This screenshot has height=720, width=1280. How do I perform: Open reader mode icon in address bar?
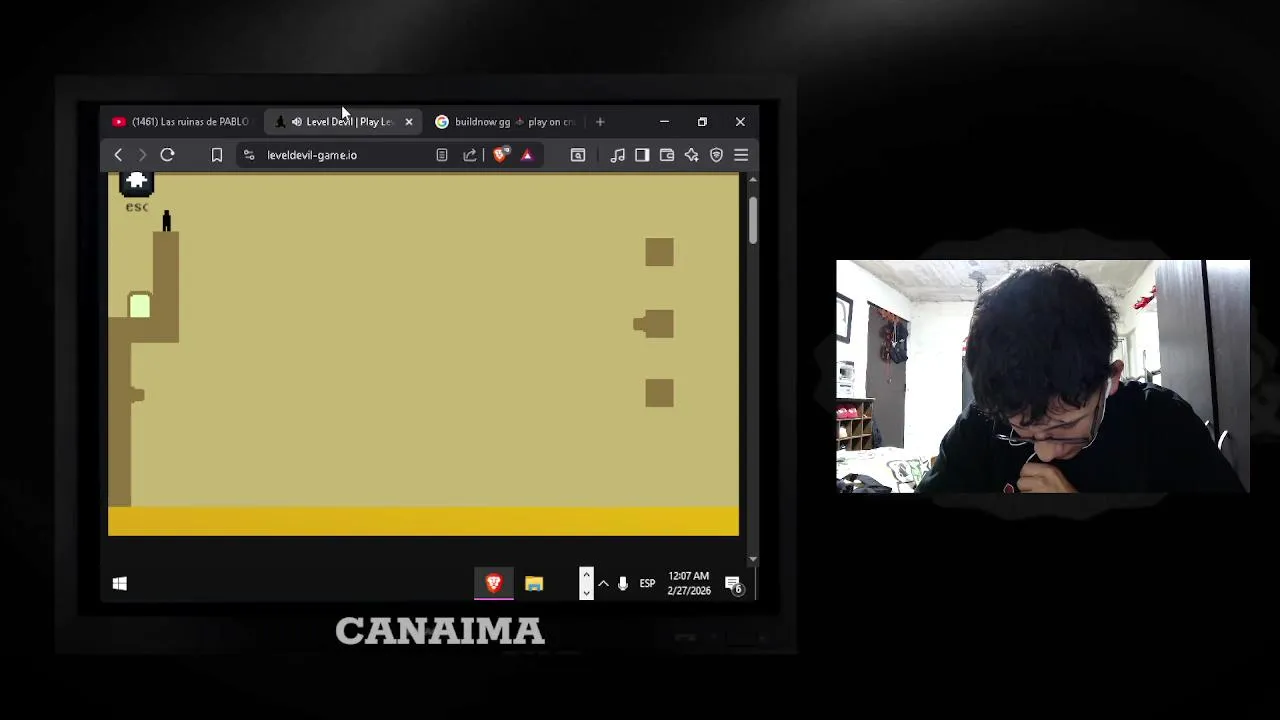(442, 155)
